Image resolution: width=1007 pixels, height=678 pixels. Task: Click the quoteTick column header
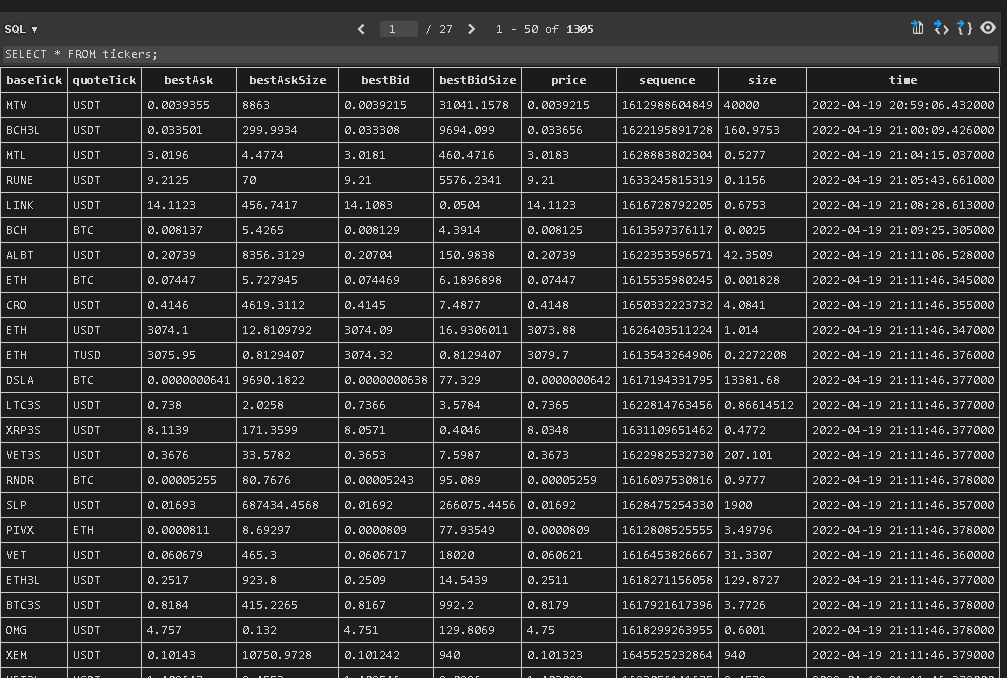pyautogui.click(x=103, y=80)
